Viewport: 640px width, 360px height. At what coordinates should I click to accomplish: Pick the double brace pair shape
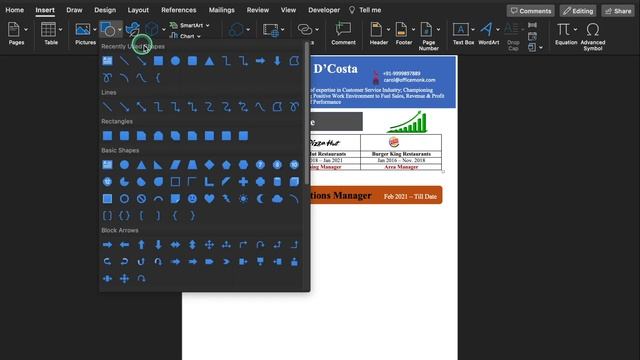click(124, 216)
